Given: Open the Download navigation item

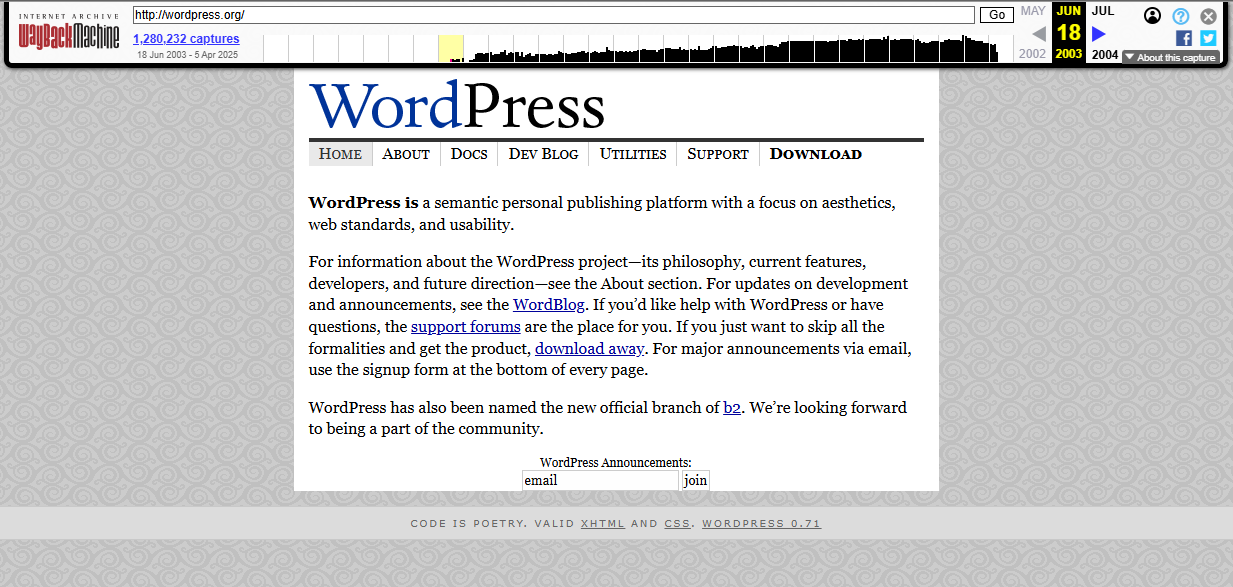Looking at the screenshot, I should tap(815, 154).
